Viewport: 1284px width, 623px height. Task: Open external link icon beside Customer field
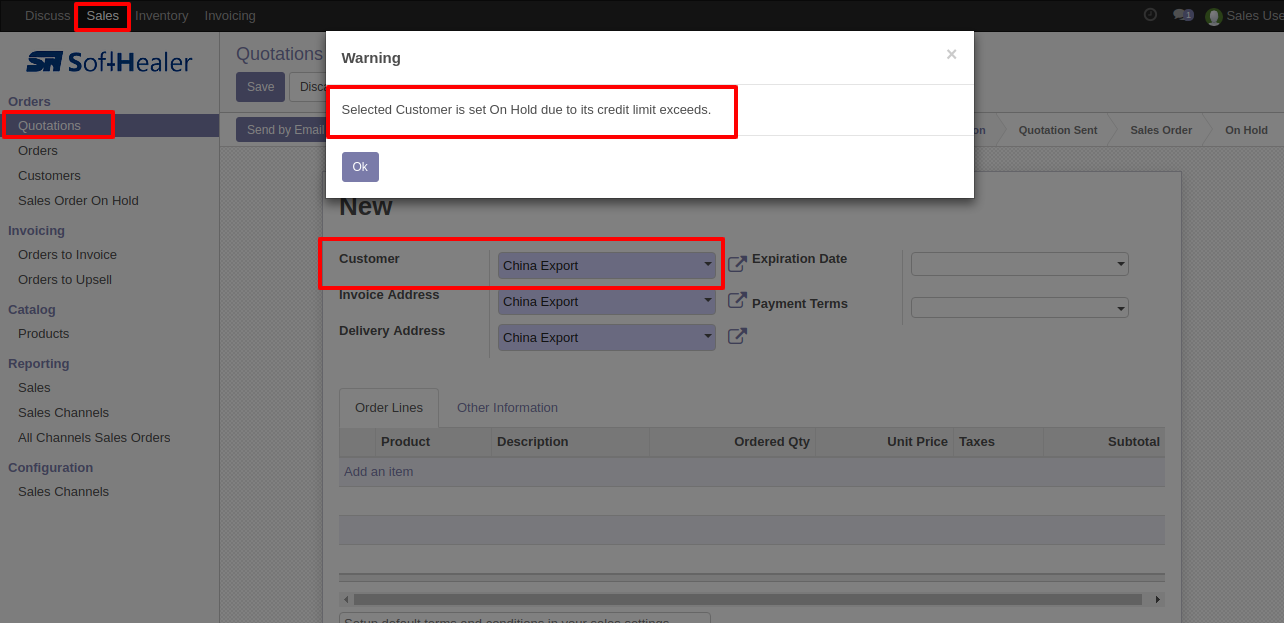(x=737, y=264)
